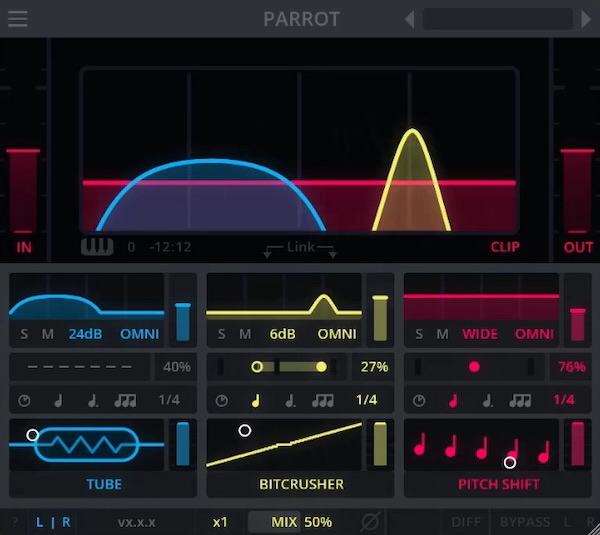The width and height of the screenshot is (600, 535).
Task: Change the blue band 24dB slope
Action: [x=85, y=334]
